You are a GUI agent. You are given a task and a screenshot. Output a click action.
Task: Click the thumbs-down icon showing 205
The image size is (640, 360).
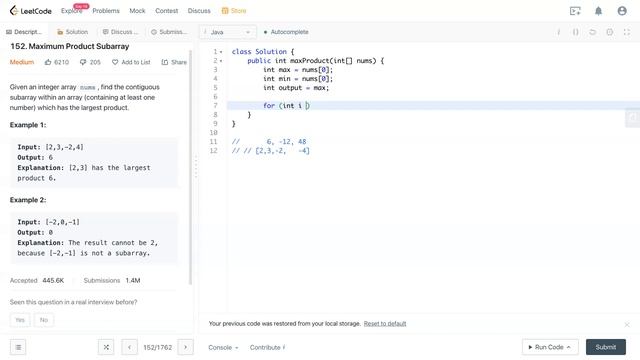click(x=83, y=62)
